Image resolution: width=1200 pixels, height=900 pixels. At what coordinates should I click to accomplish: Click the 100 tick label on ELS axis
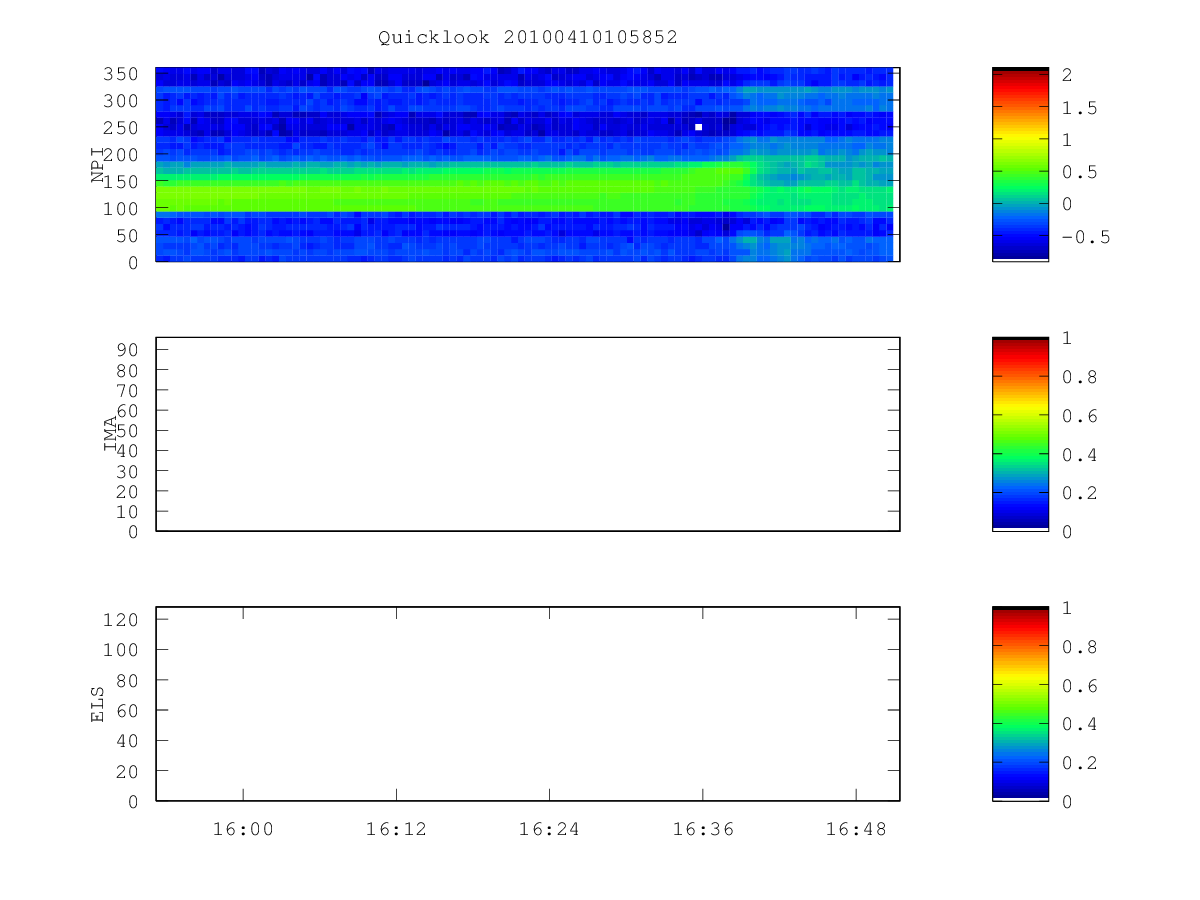(x=121, y=649)
